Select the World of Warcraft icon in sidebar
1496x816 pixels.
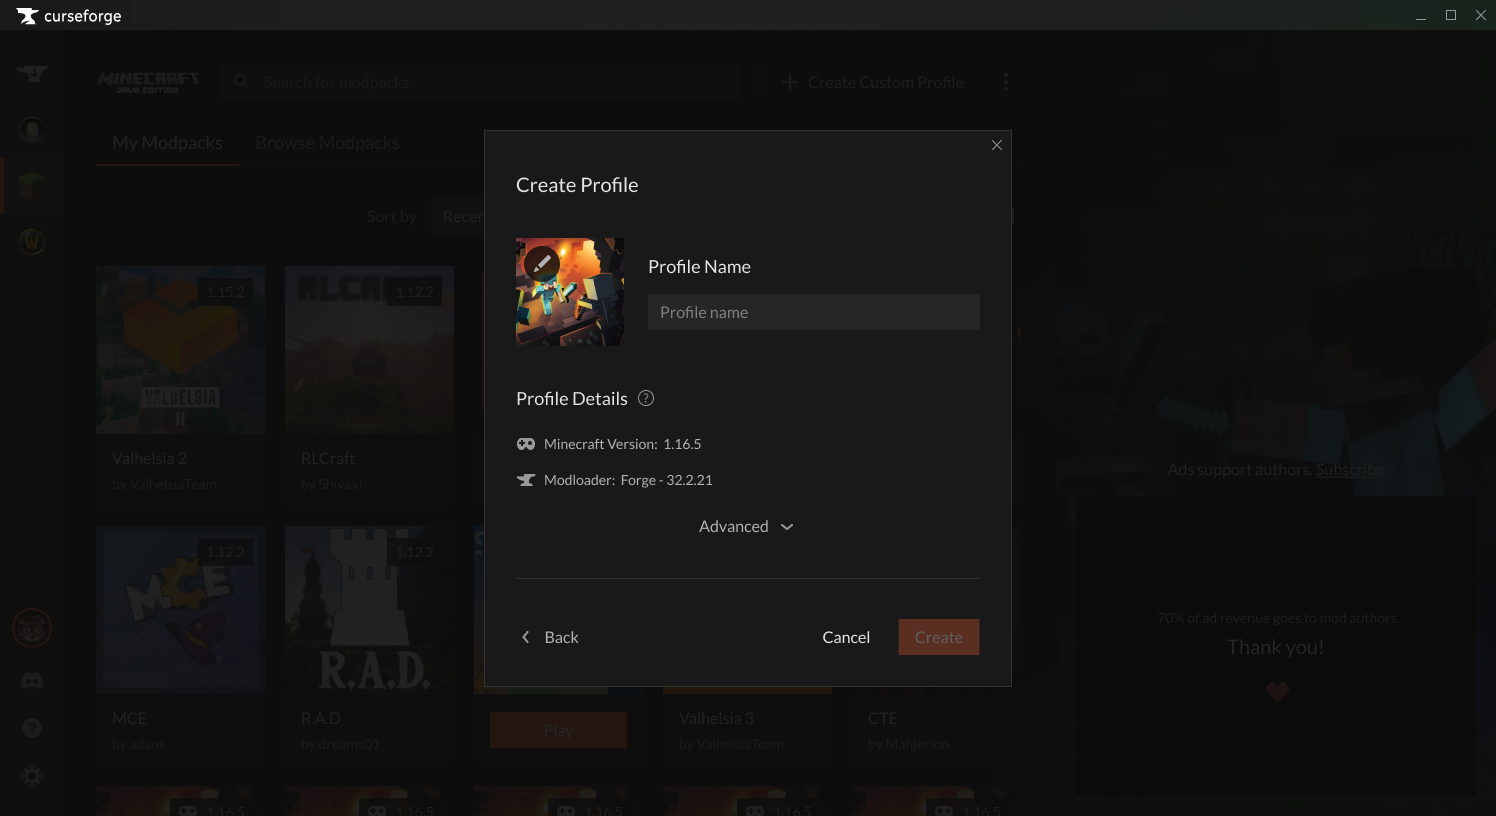[32, 241]
